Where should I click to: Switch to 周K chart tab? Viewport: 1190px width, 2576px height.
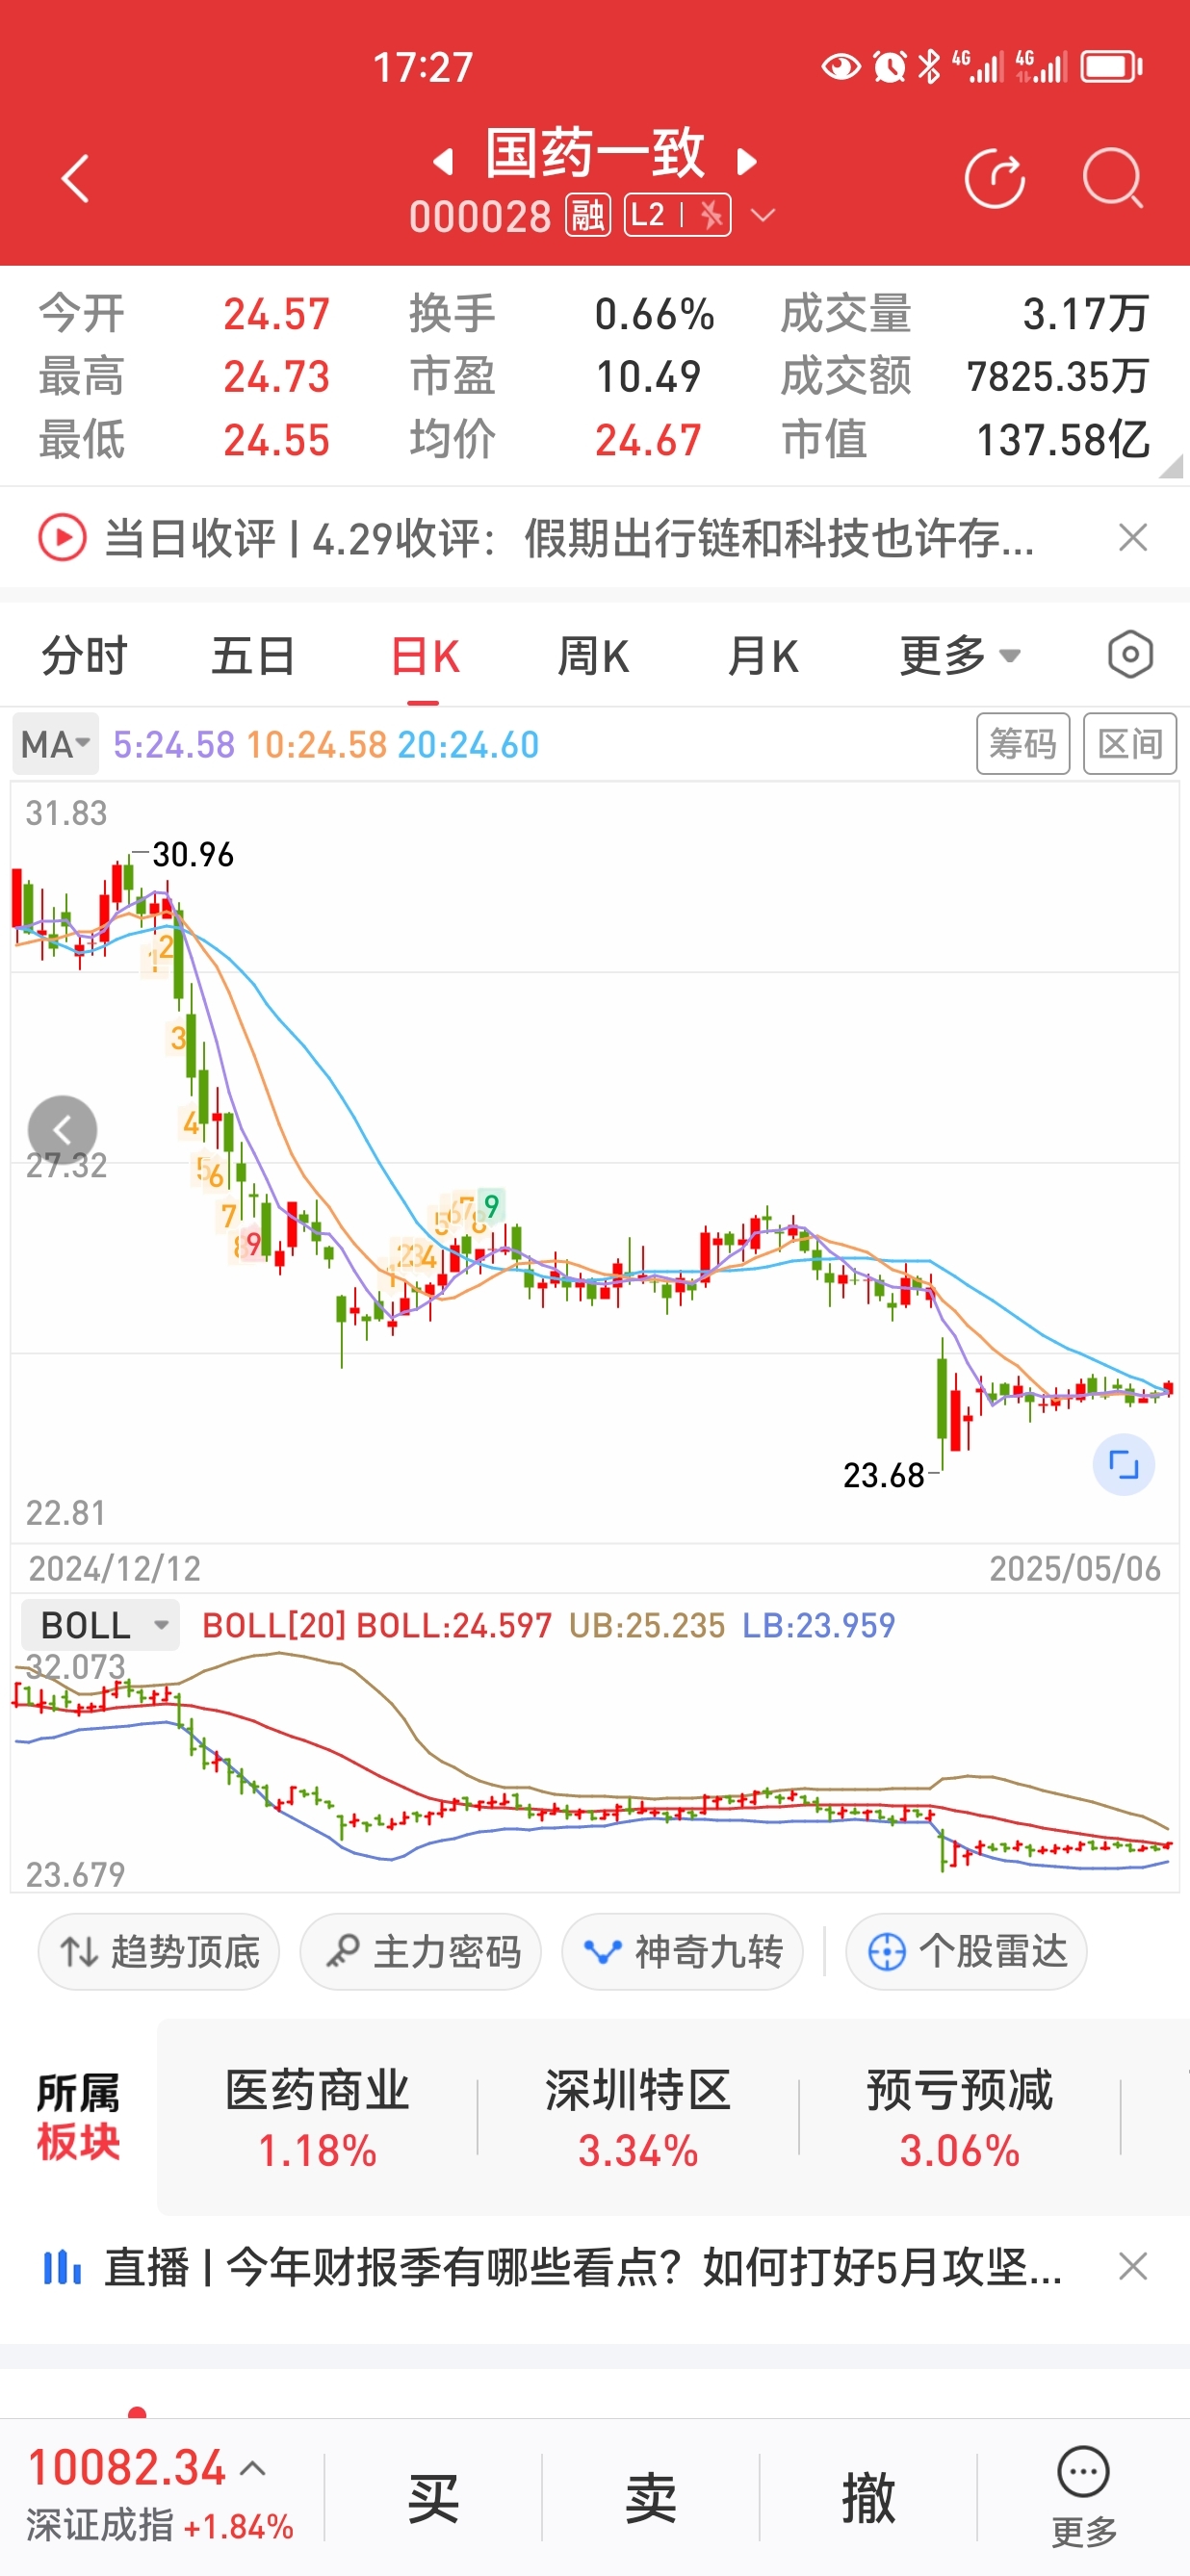click(593, 656)
